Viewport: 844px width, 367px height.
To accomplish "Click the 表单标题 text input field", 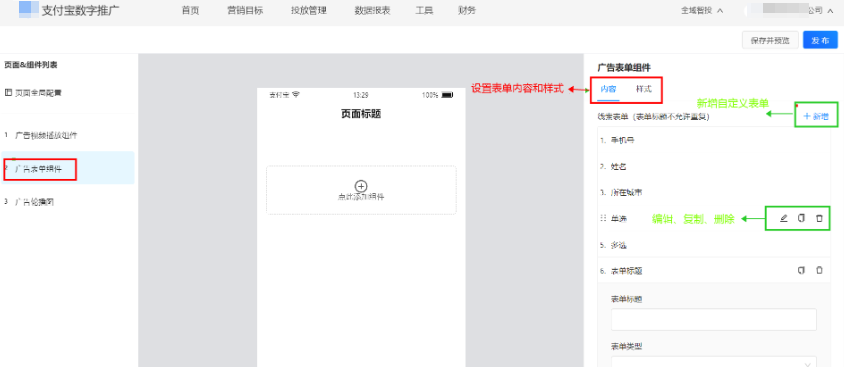I will 714,320.
